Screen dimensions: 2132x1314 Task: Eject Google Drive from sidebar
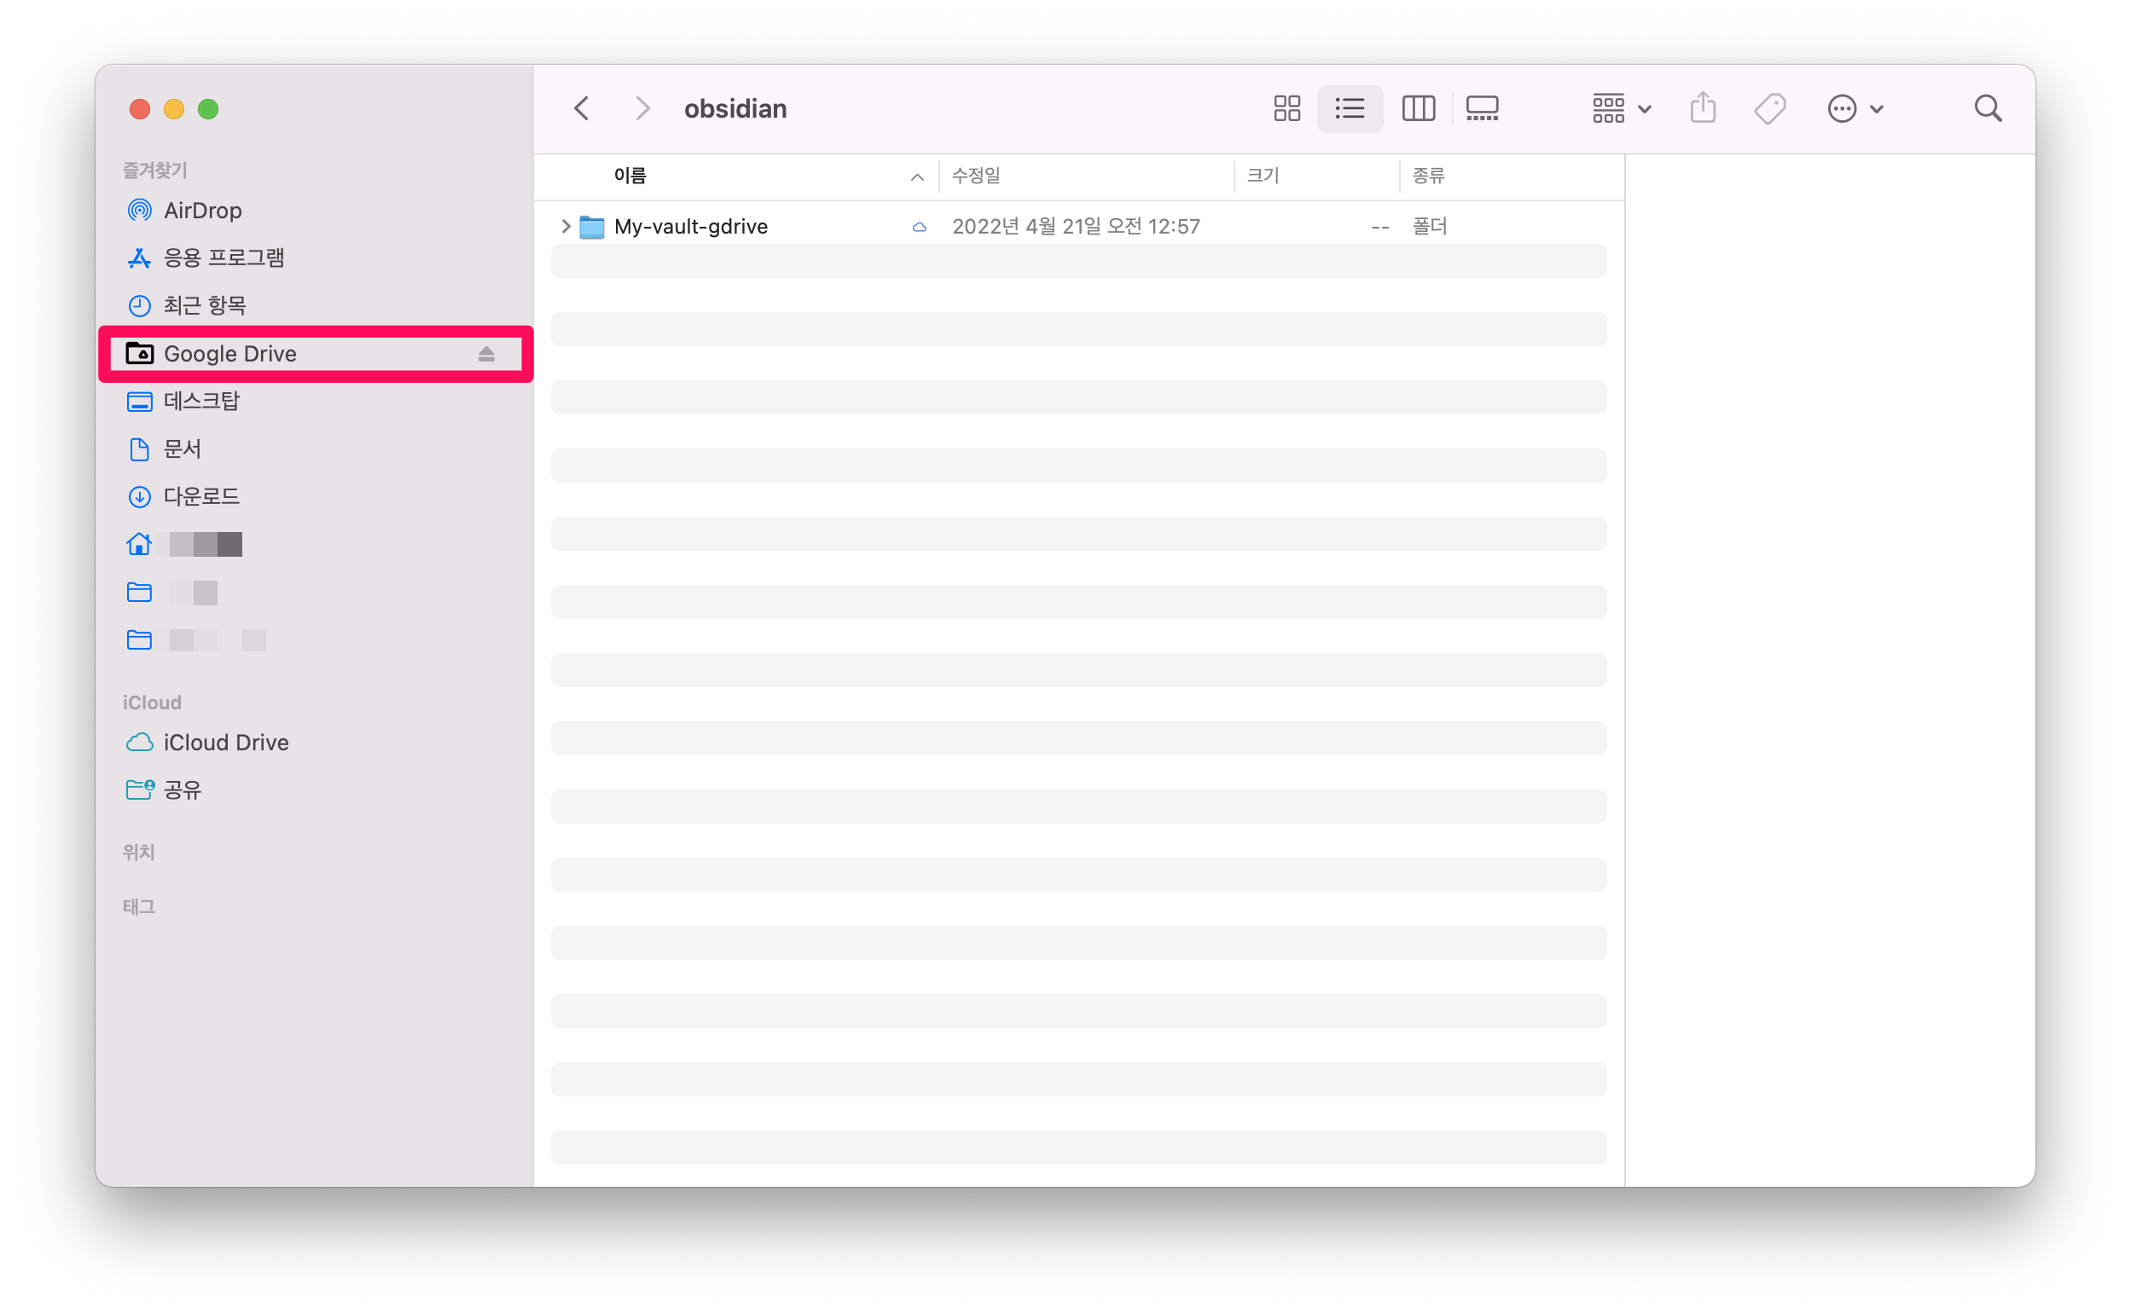click(x=486, y=354)
